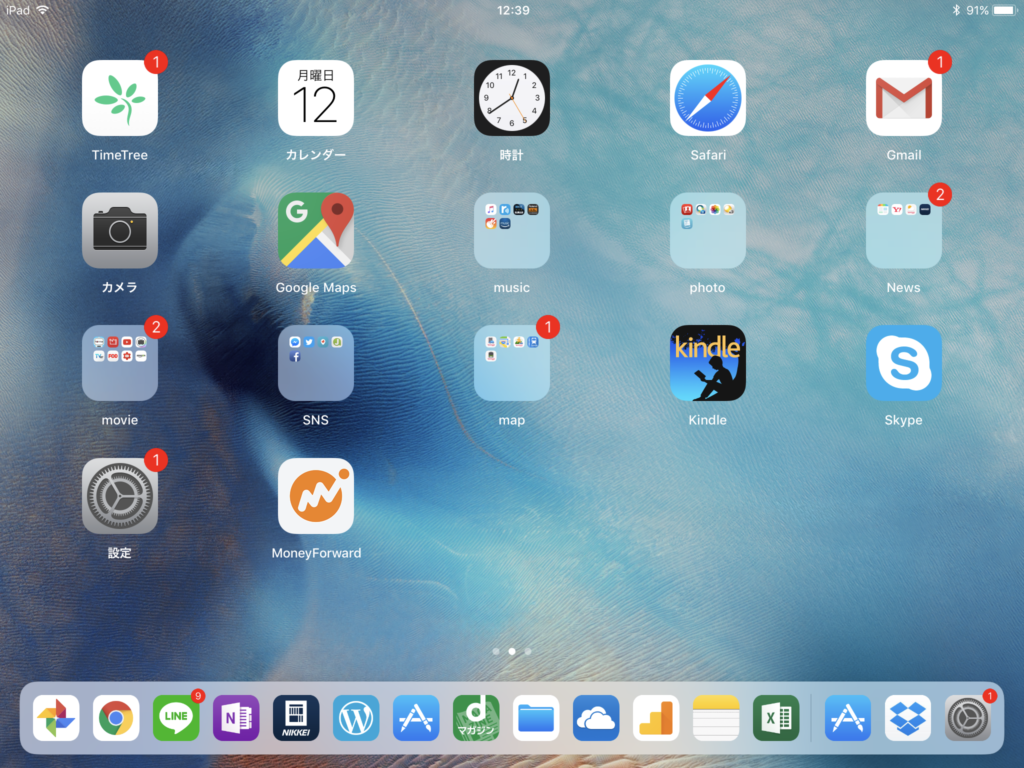Launch the 時計 clock app
Screen dimensions: 1024x768
point(511,98)
